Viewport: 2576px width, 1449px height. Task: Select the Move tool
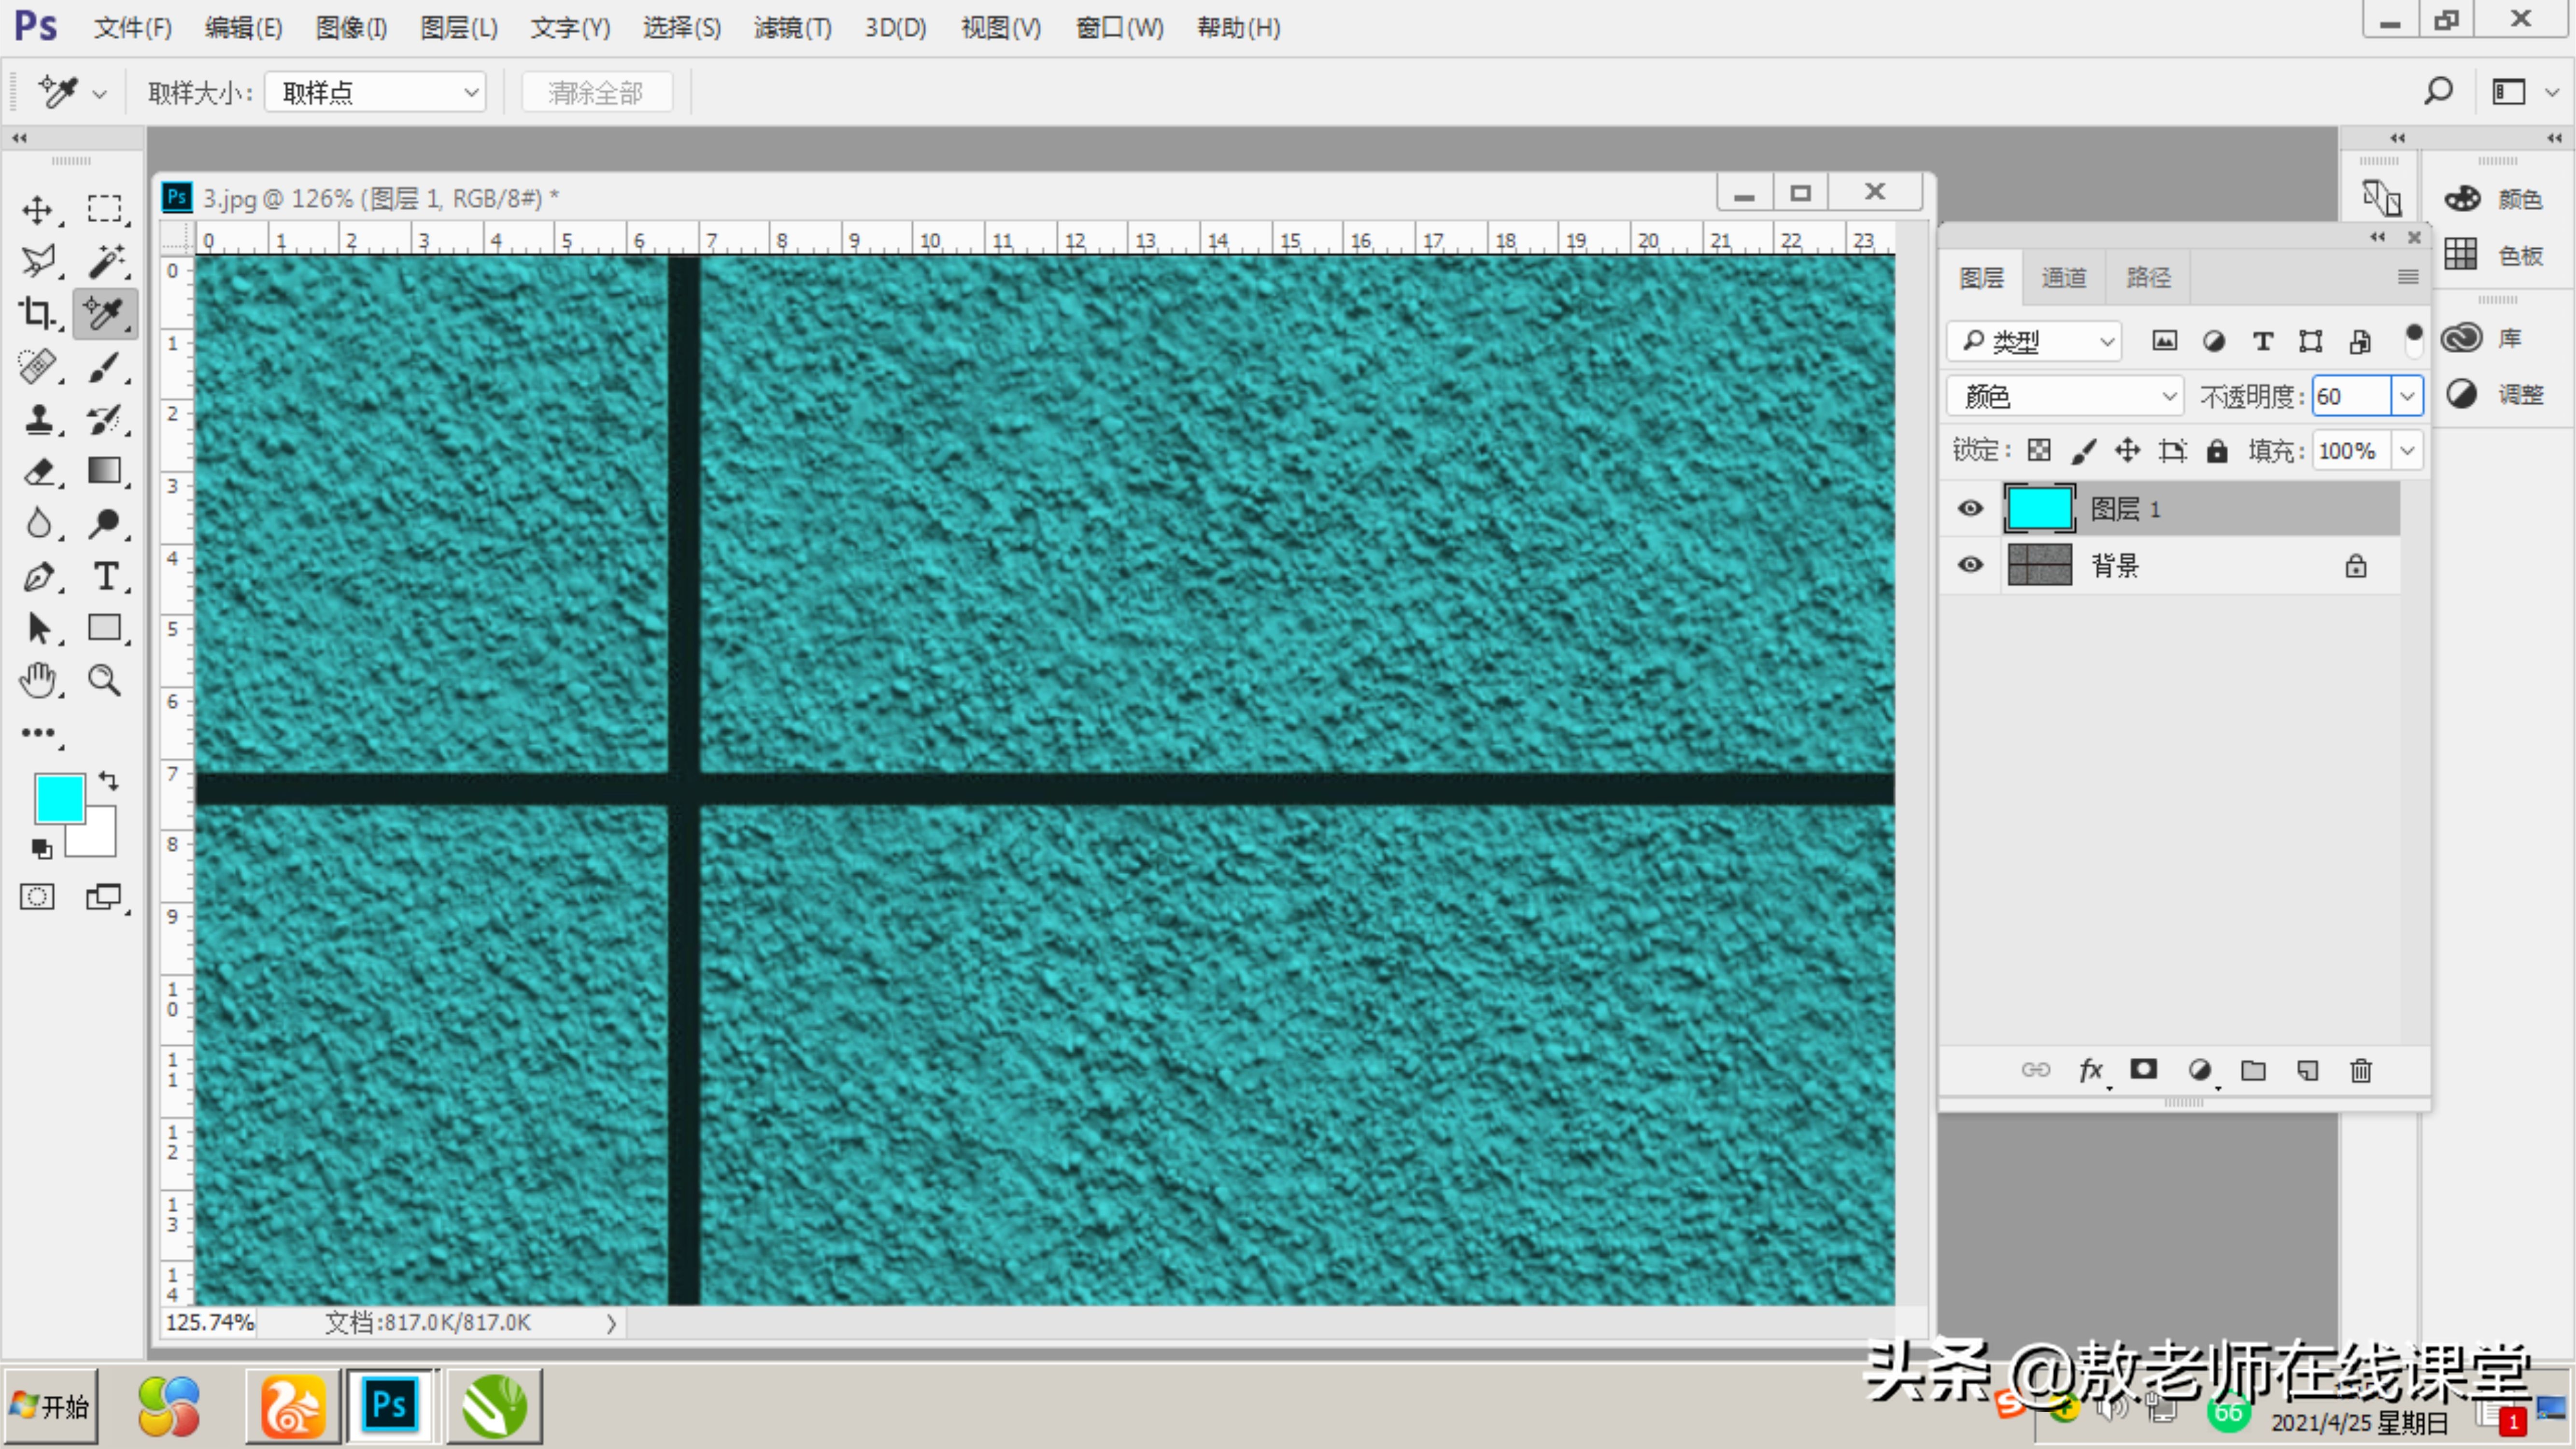tap(37, 210)
